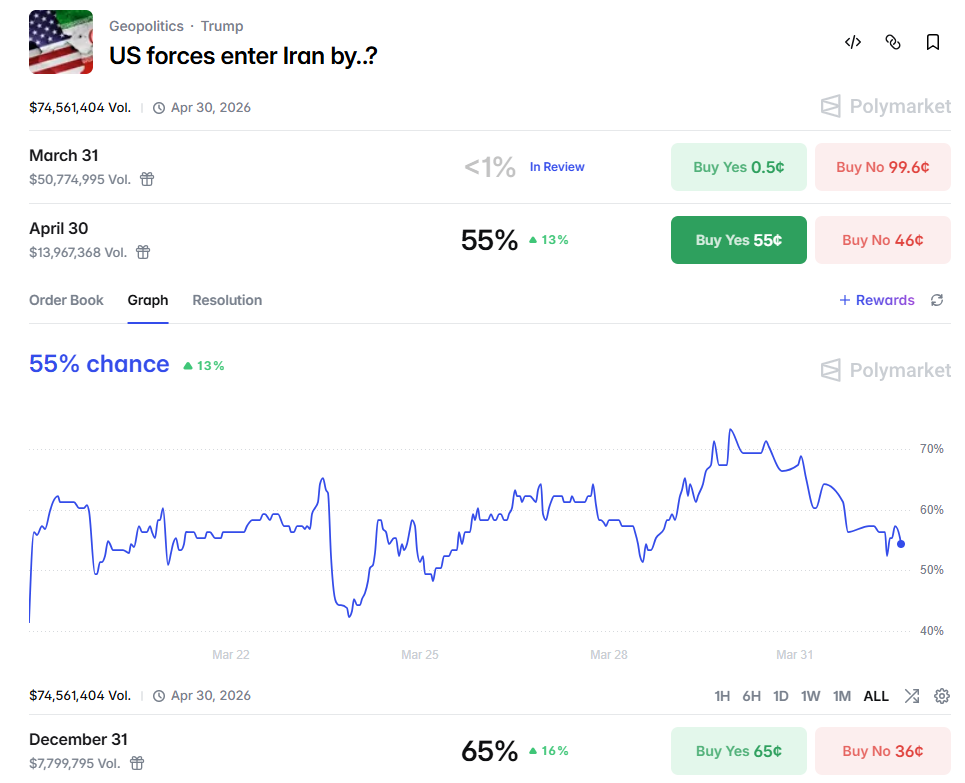Click the gift icon beside March 31 volume
The height and width of the screenshot is (783, 965).
(147, 179)
